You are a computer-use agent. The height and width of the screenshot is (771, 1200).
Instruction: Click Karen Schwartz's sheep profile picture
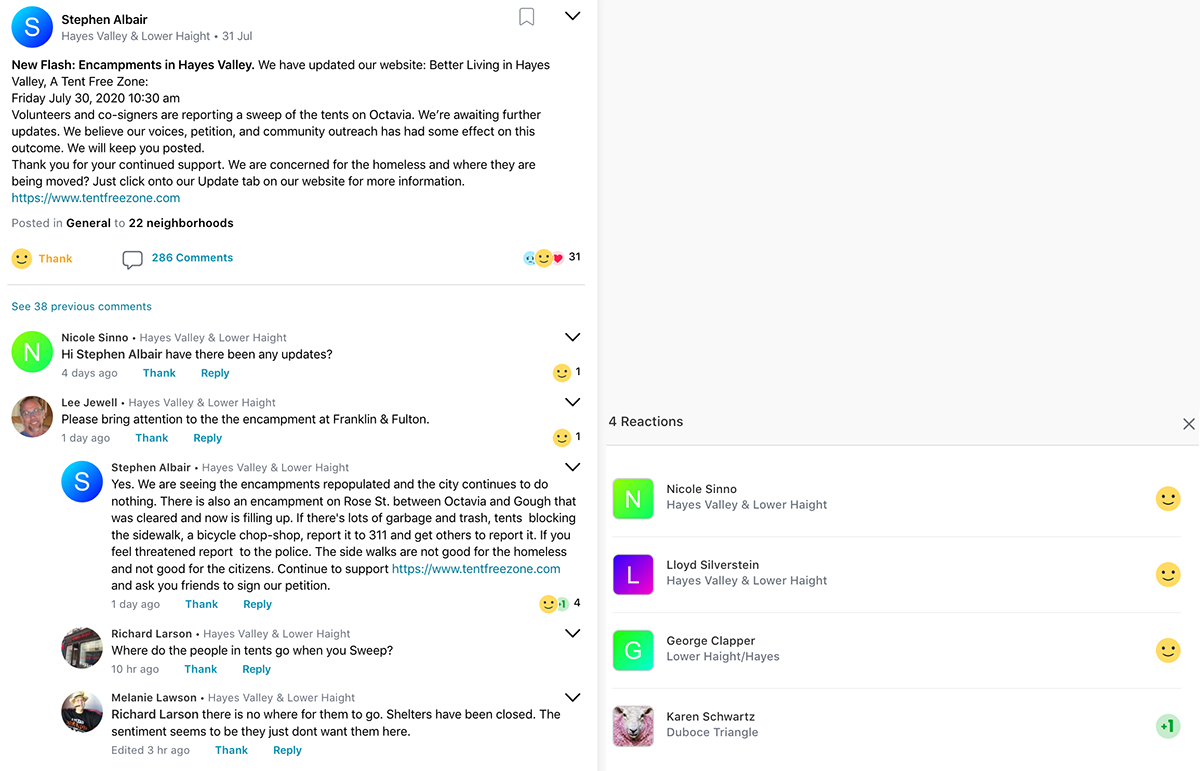(x=633, y=726)
